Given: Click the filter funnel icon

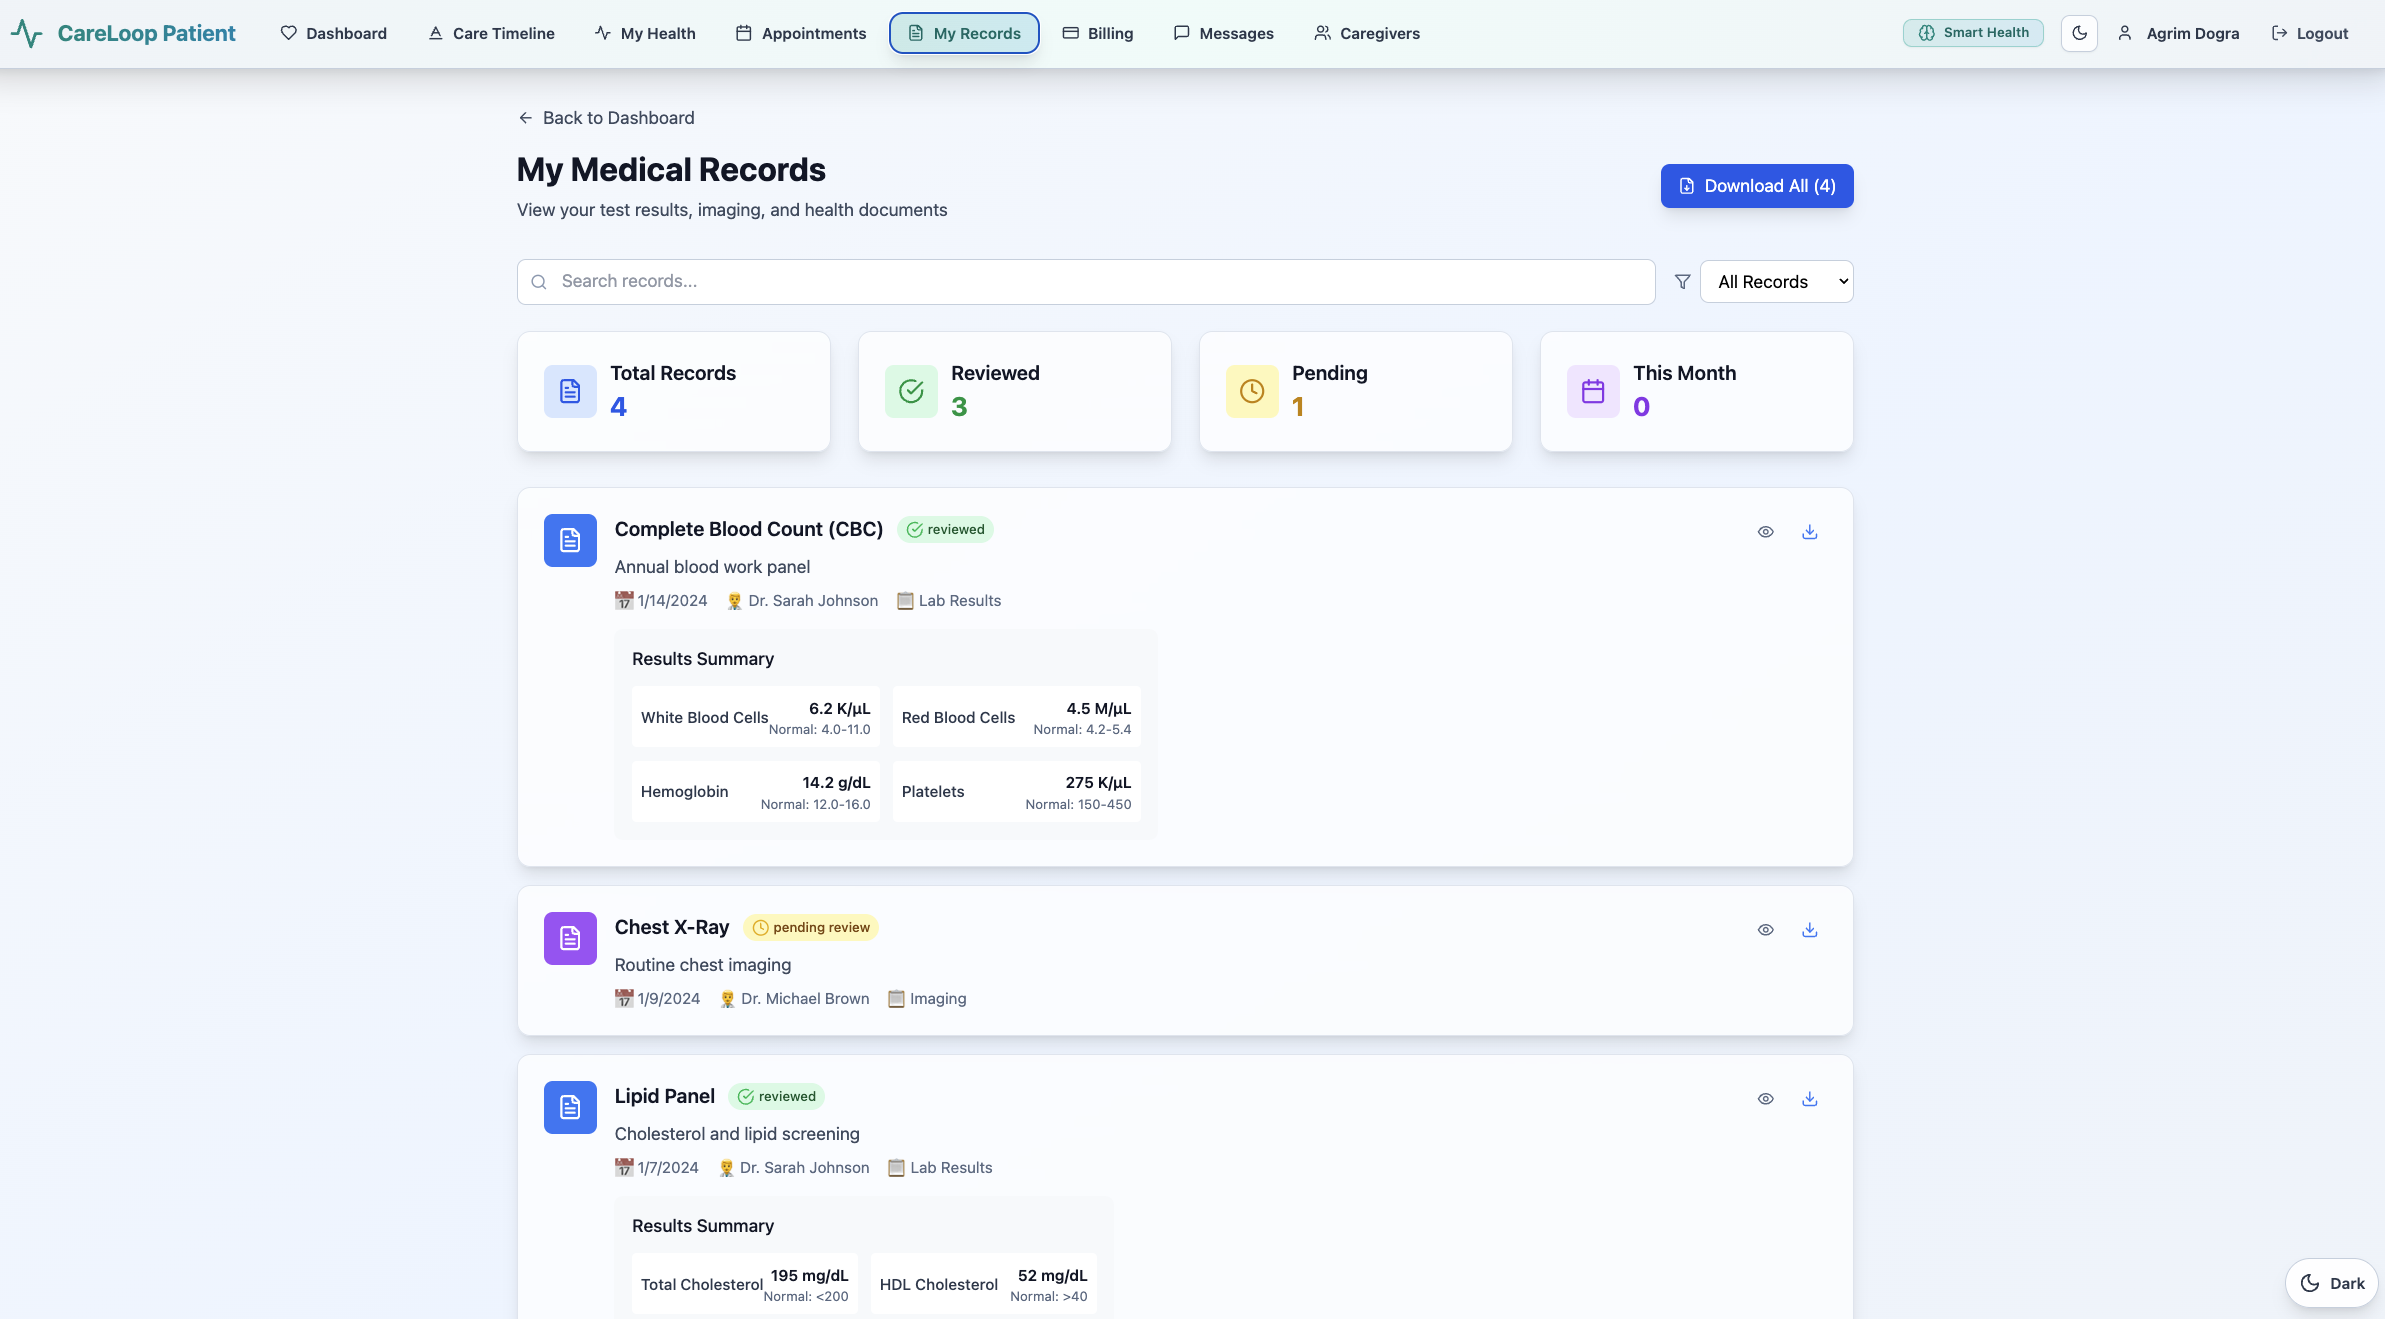Looking at the screenshot, I should click(1682, 282).
